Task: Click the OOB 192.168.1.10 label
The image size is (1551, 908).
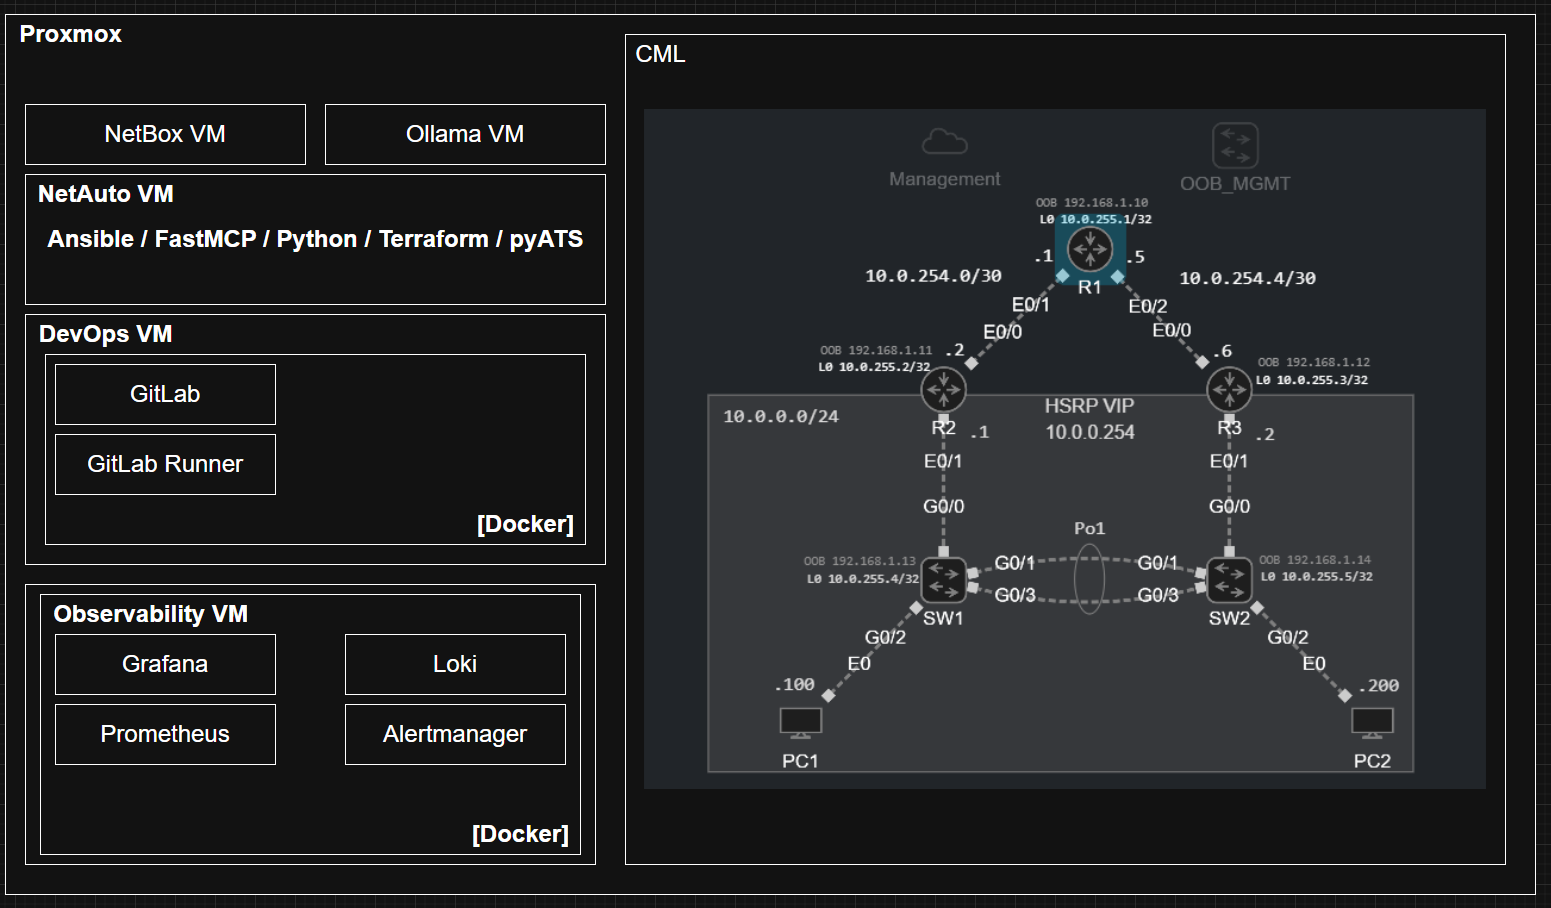Action: click(1092, 203)
